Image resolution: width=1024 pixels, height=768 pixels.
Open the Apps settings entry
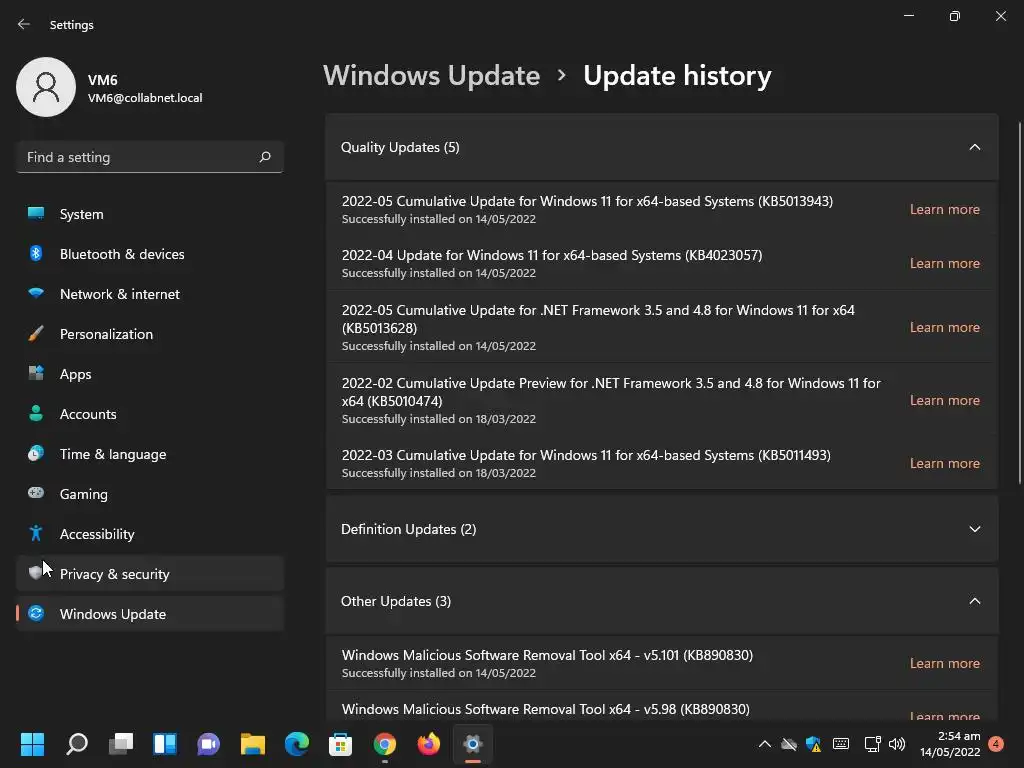150,374
